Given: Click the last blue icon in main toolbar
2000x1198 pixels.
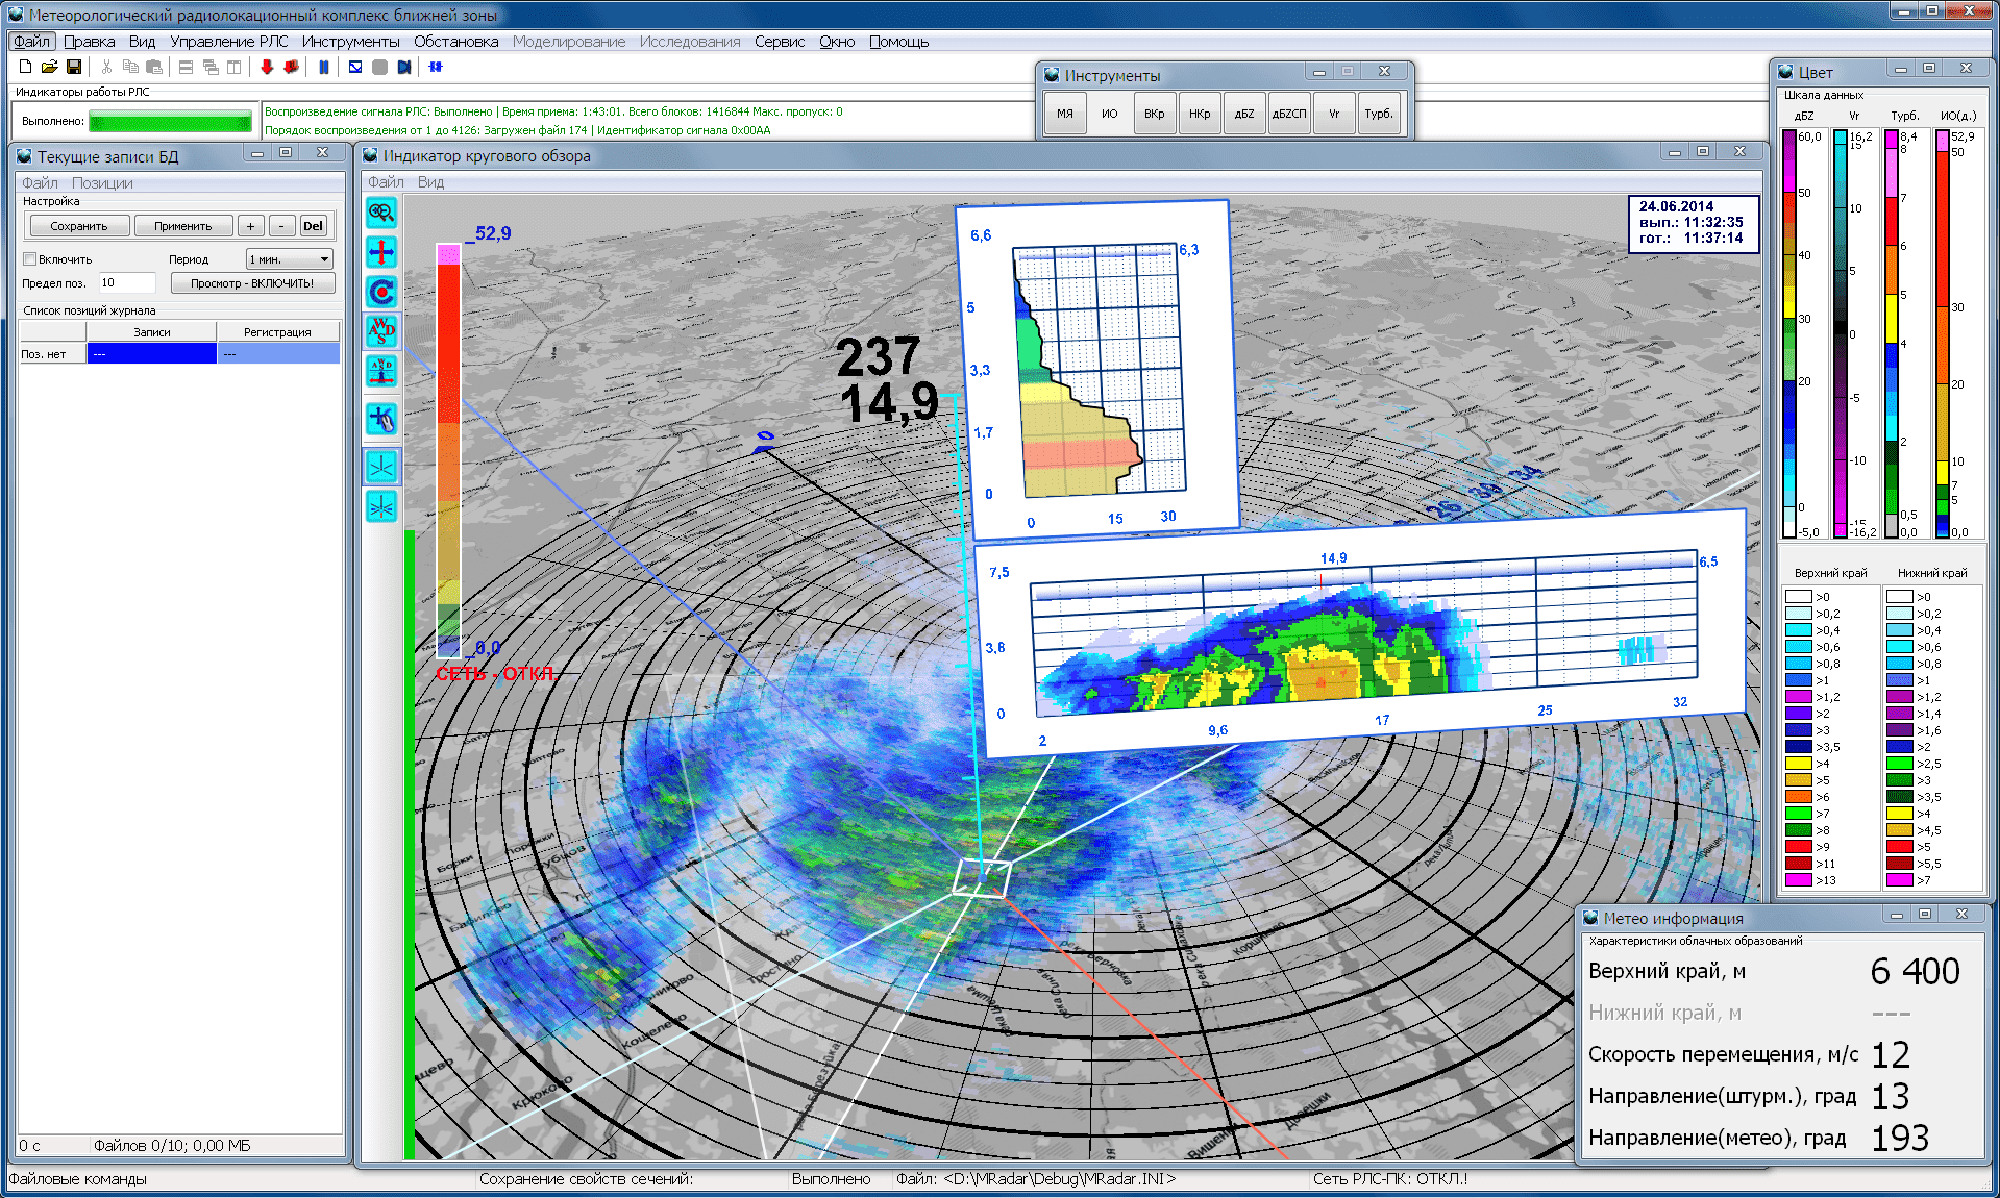Looking at the screenshot, I should 436,67.
